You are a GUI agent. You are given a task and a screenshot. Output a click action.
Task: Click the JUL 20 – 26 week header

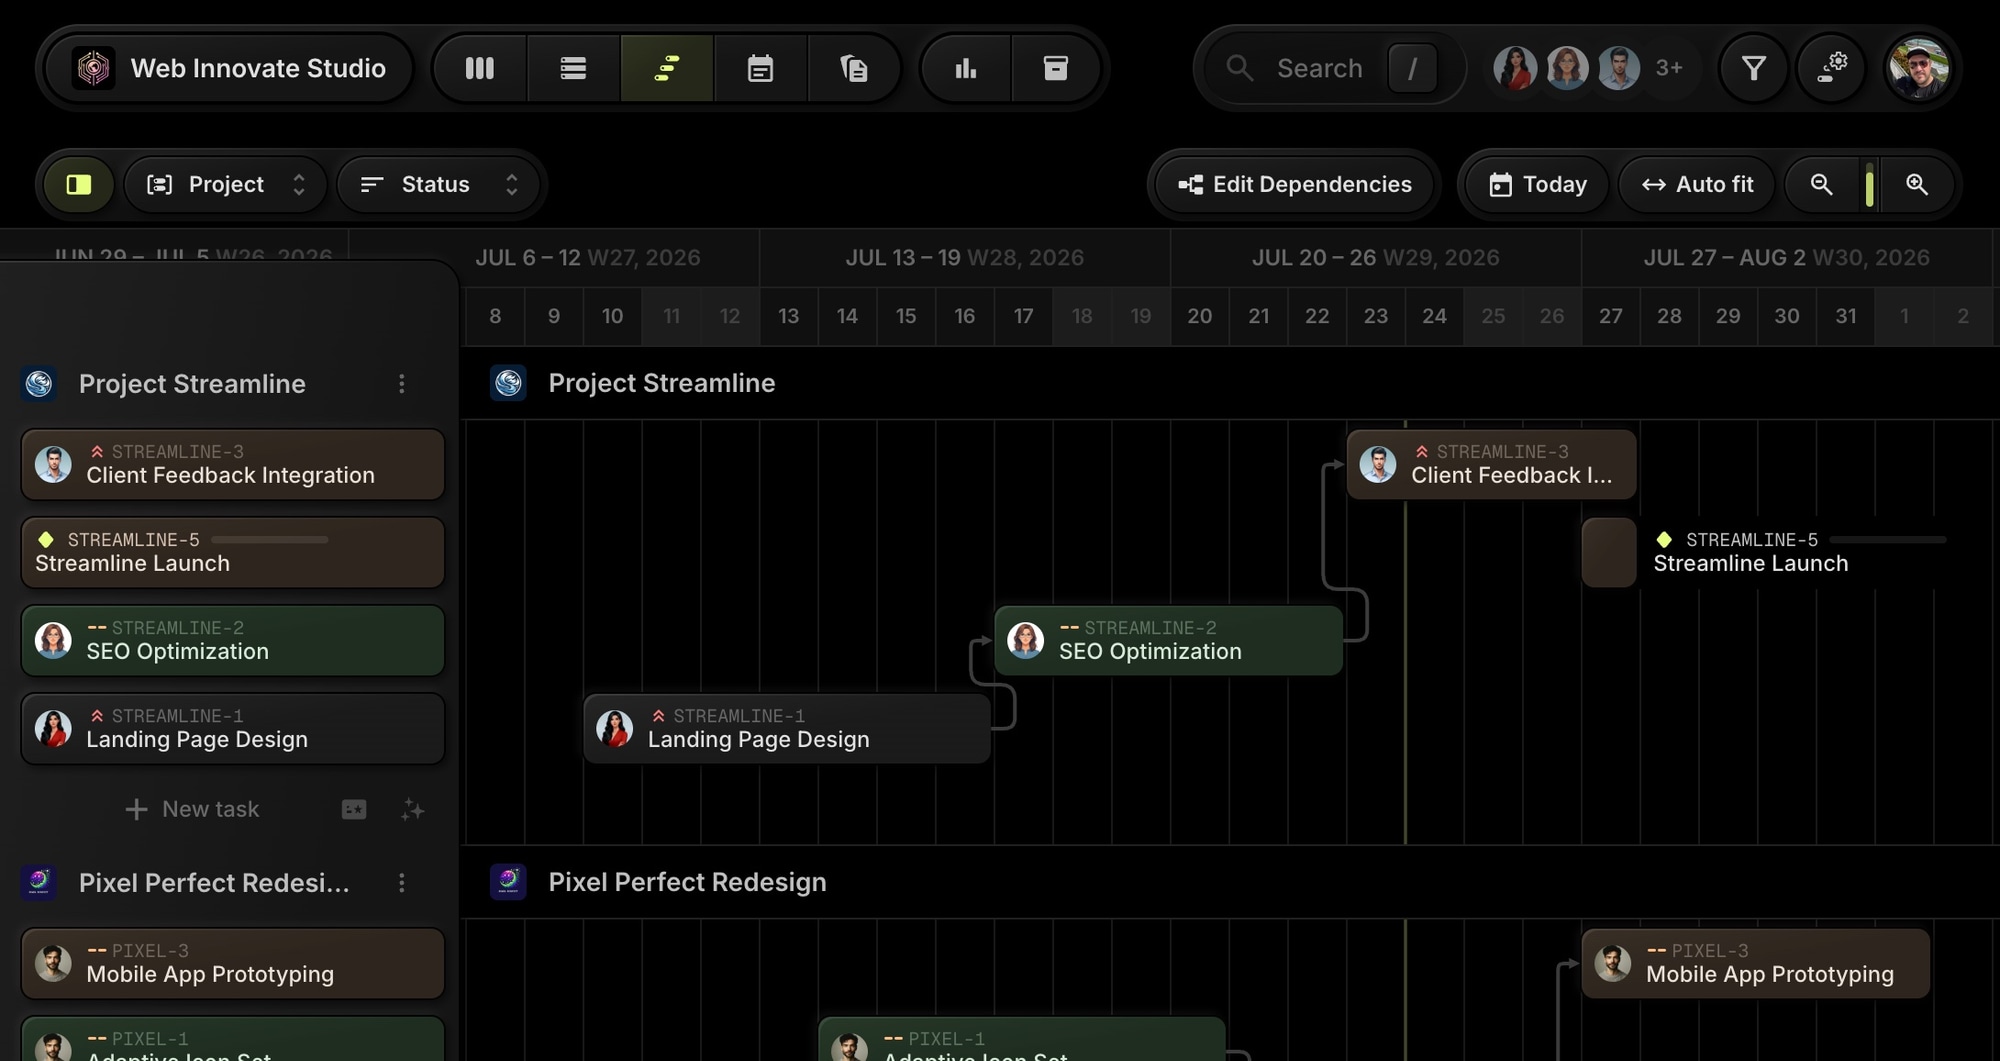tap(1375, 258)
